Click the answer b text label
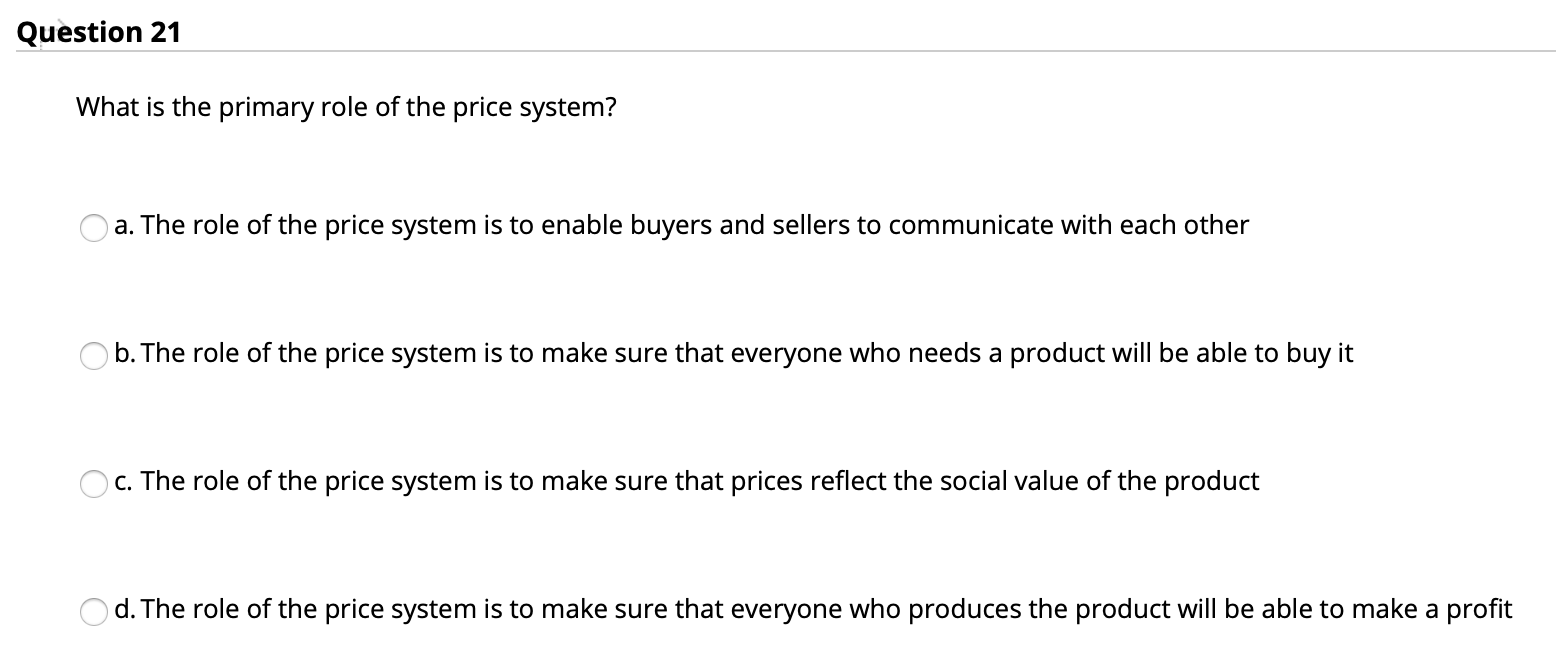 733,354
